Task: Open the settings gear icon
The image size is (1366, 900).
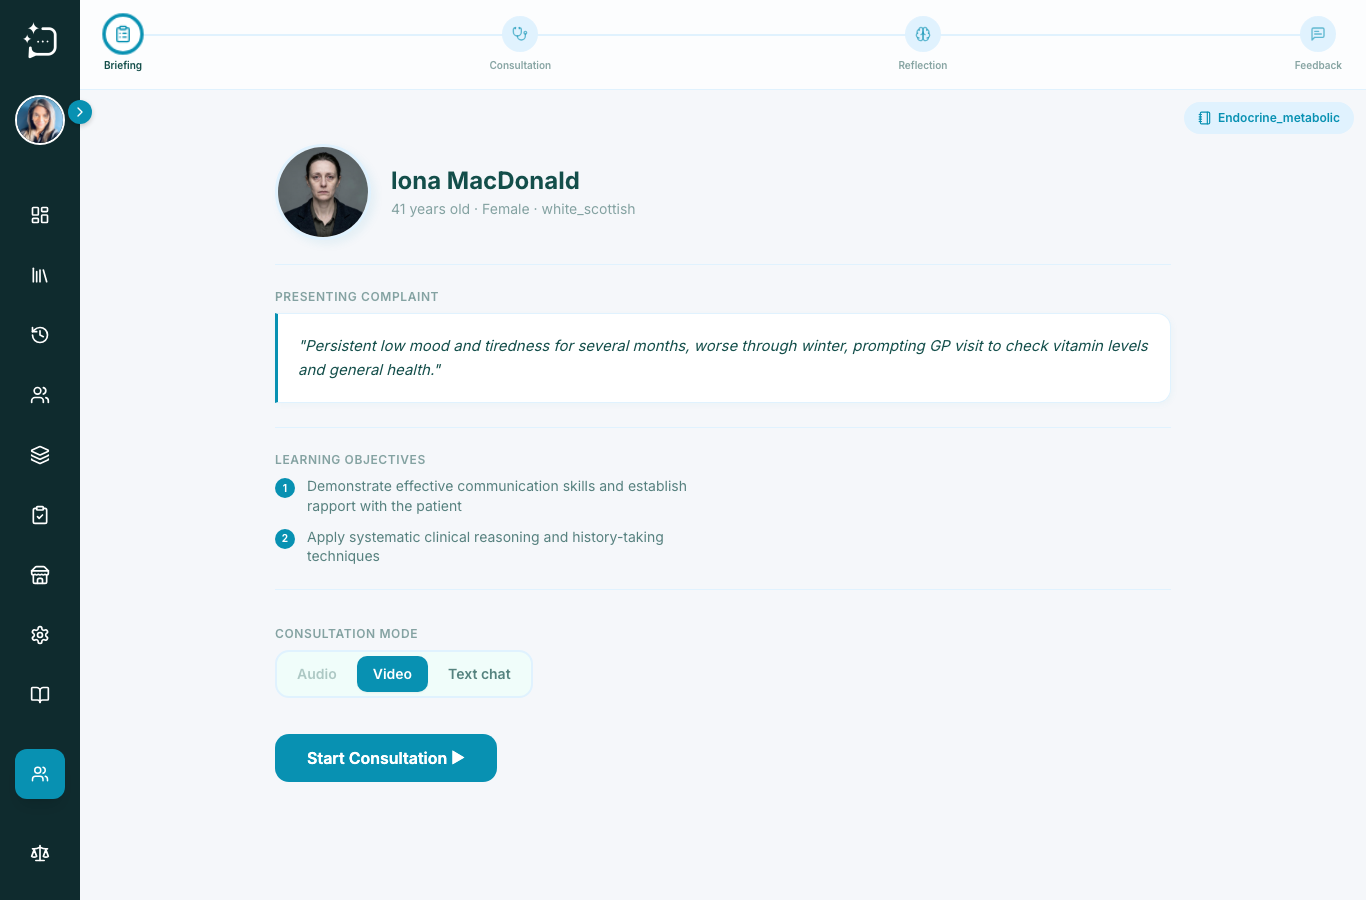Action: 40,635
